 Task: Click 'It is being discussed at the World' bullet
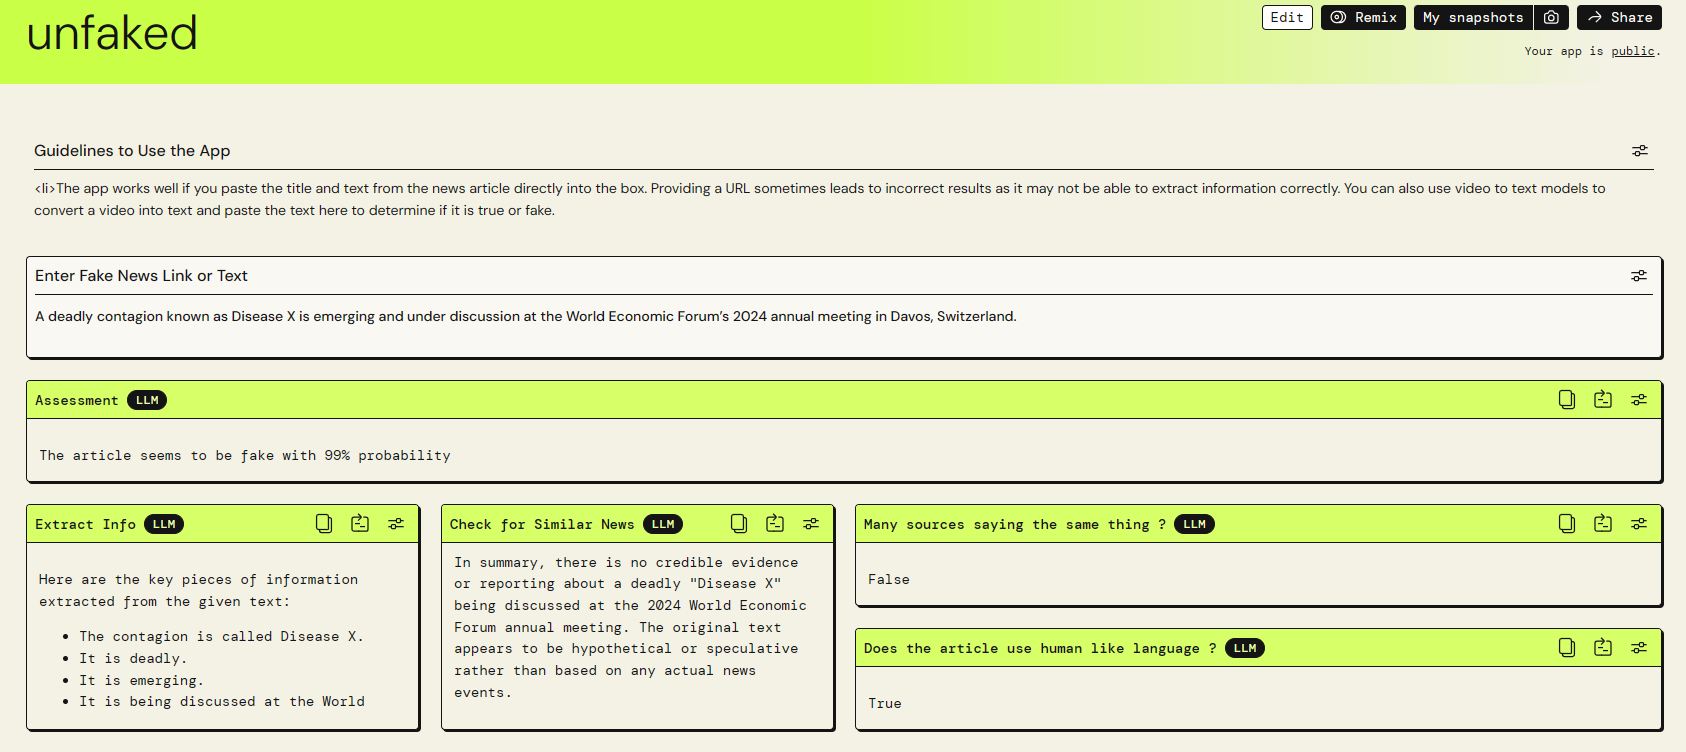click(x=222, y=702)
